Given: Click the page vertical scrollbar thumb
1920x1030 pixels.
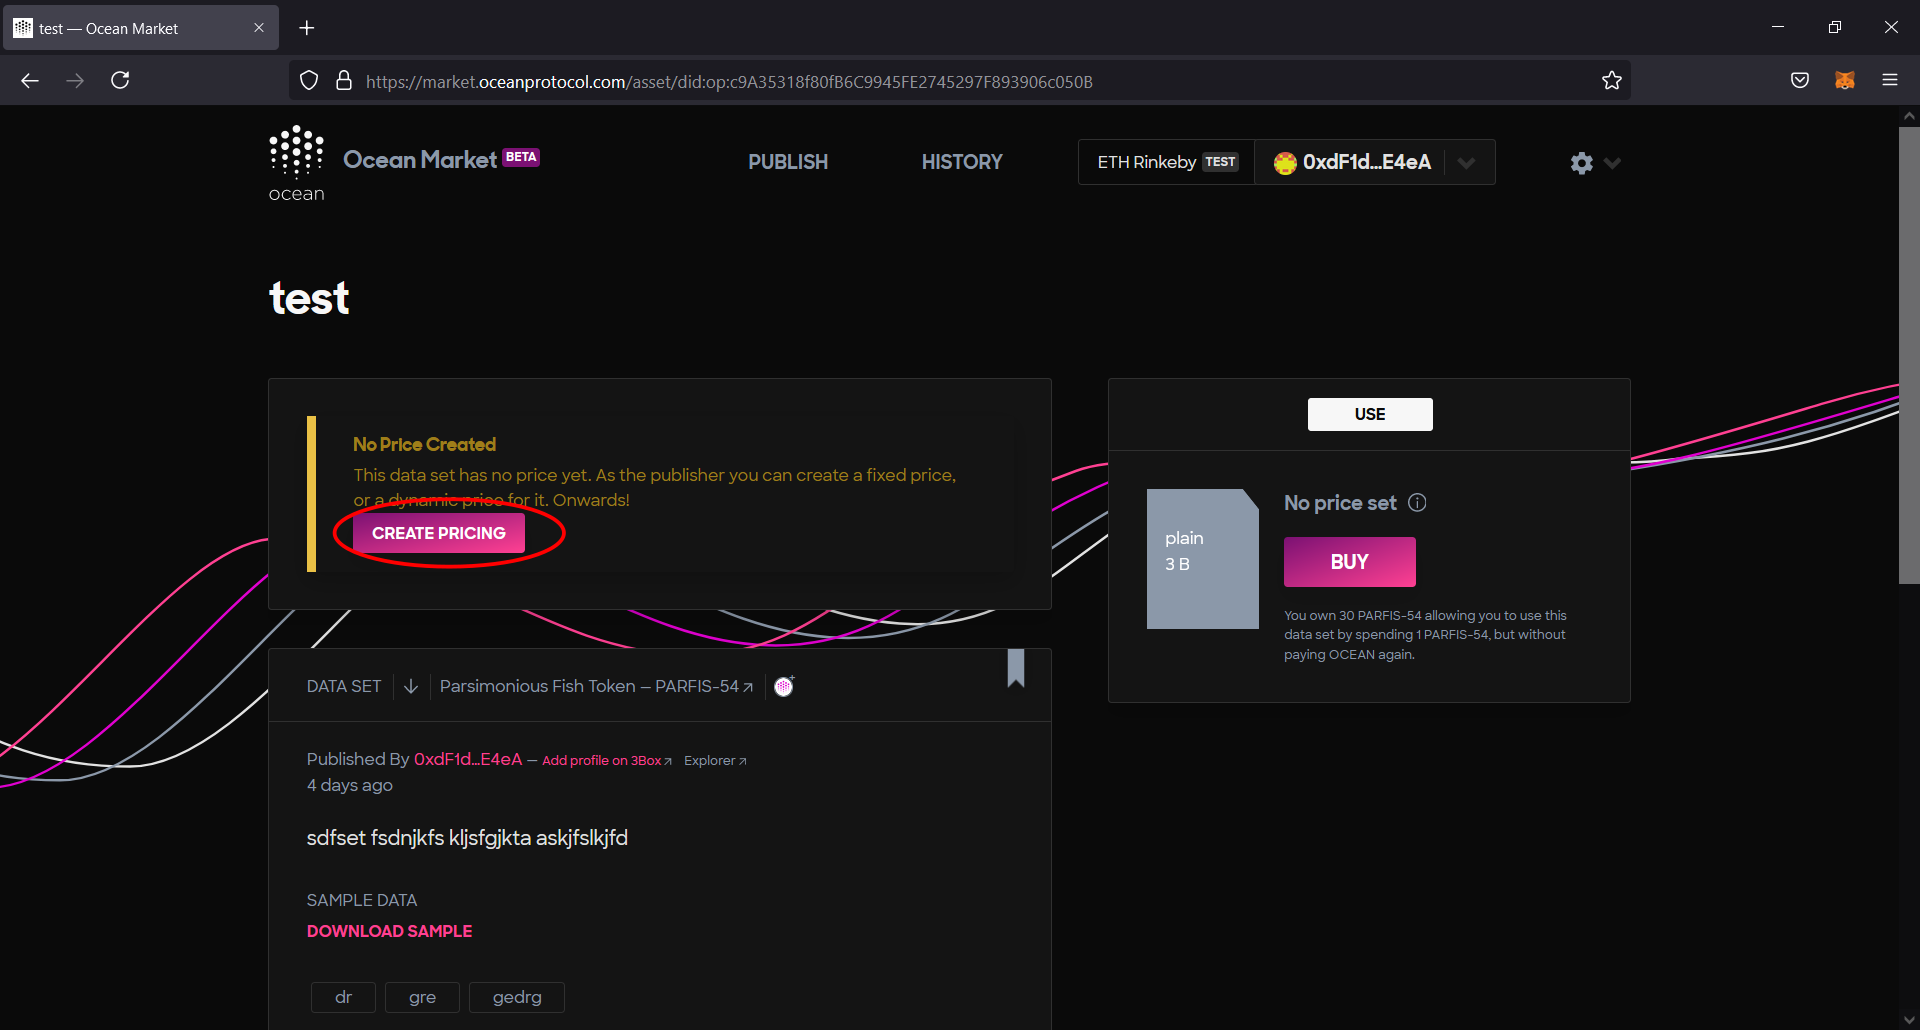Looking at the screenshot, I should (x=1909, y=355).
